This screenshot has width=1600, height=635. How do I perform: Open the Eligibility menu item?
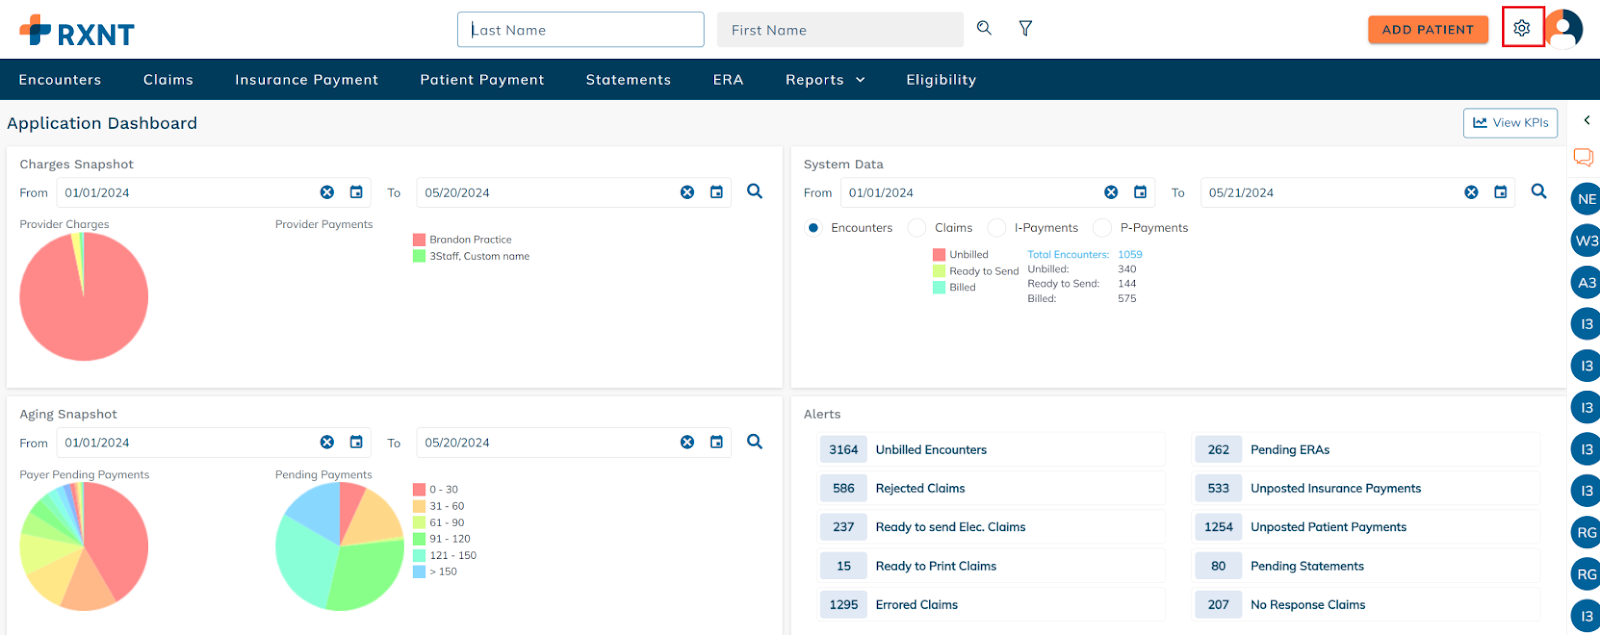(x=940, y=80)
